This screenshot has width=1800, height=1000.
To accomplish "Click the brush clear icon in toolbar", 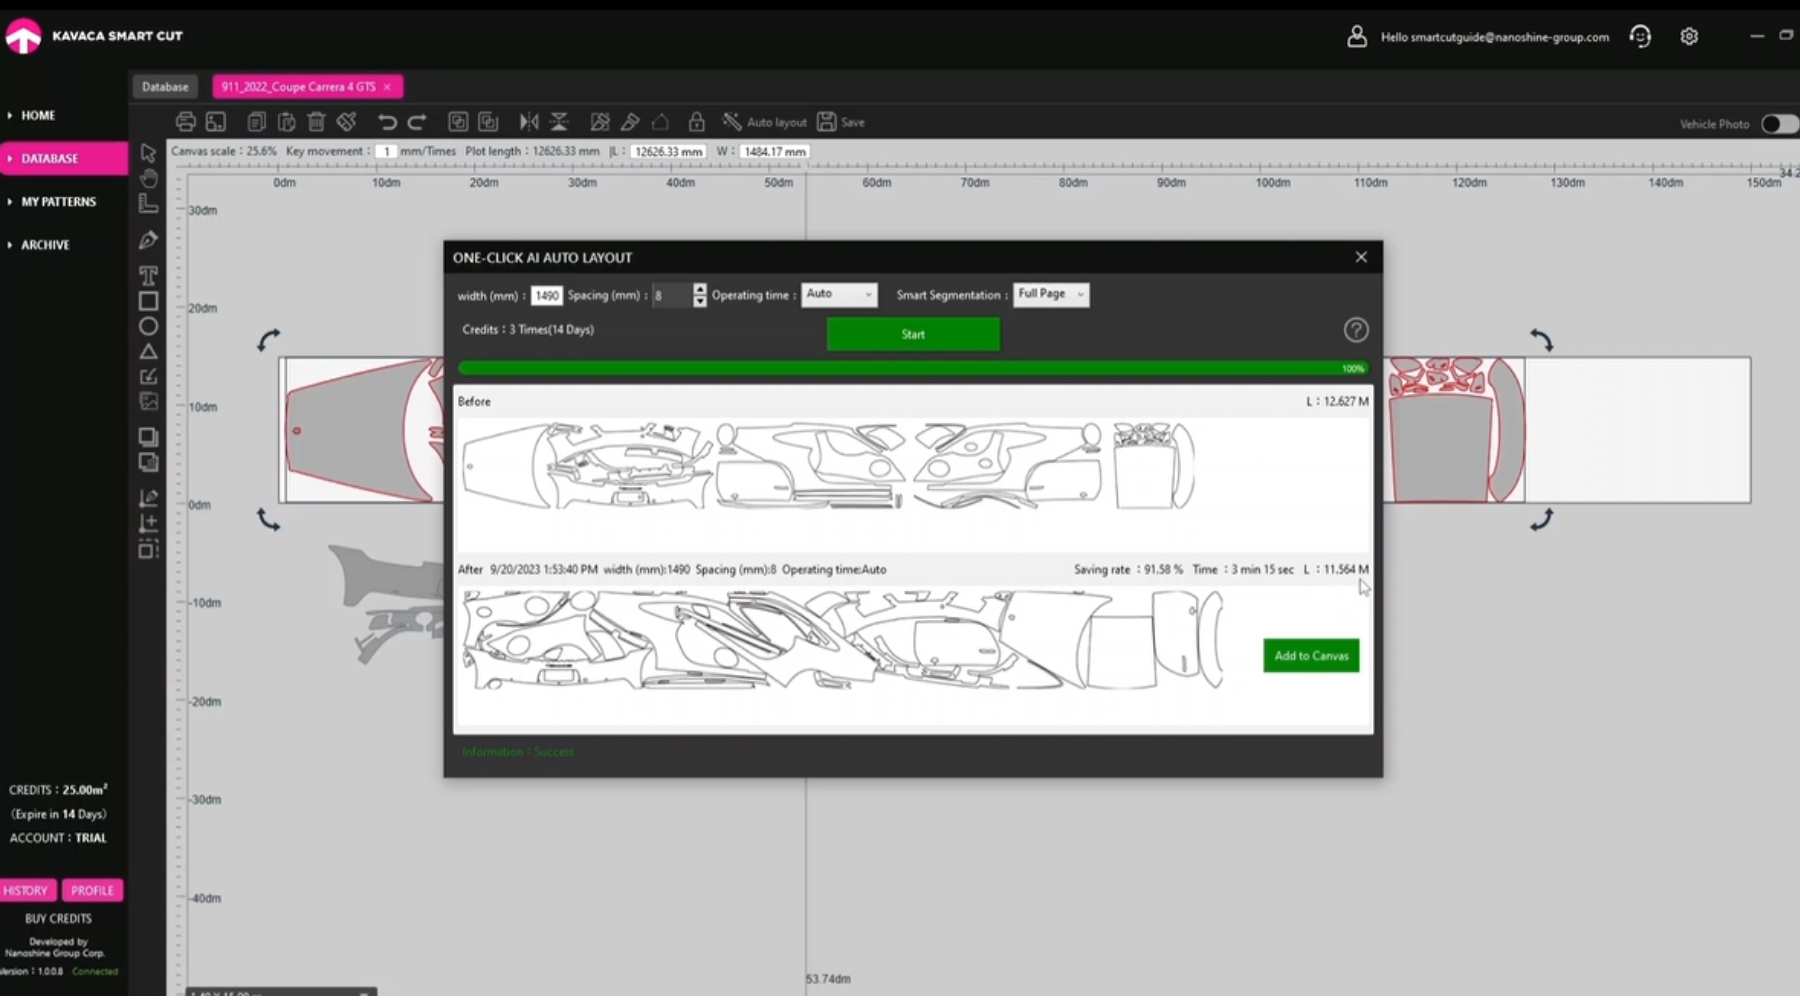I will point(347,122).
